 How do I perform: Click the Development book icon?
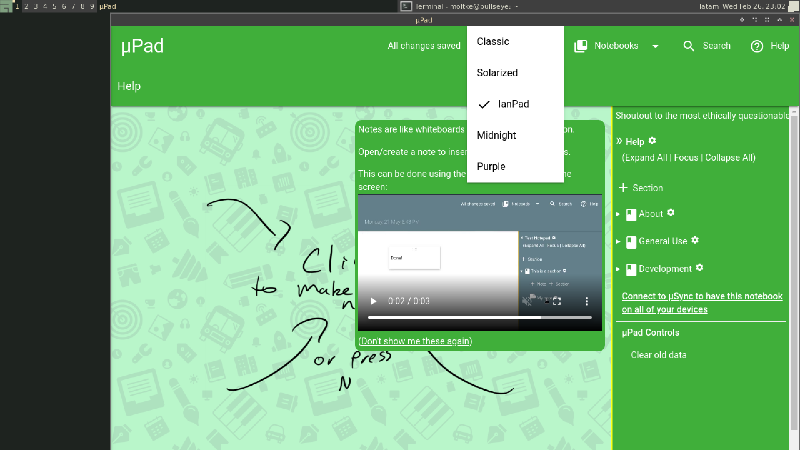(x=631, y=269)
